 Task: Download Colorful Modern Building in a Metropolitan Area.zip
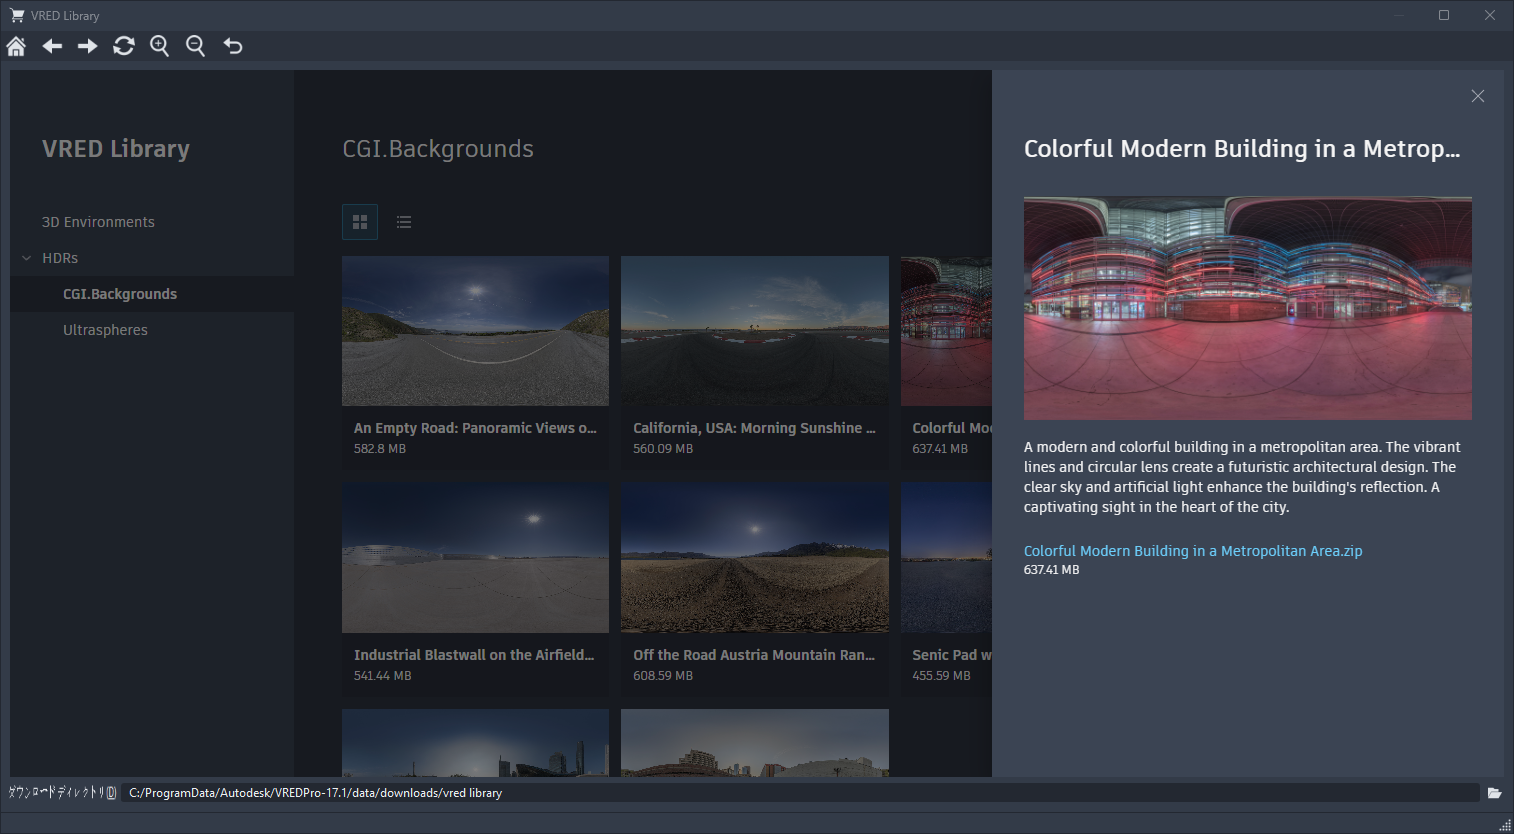point(1192,550)
